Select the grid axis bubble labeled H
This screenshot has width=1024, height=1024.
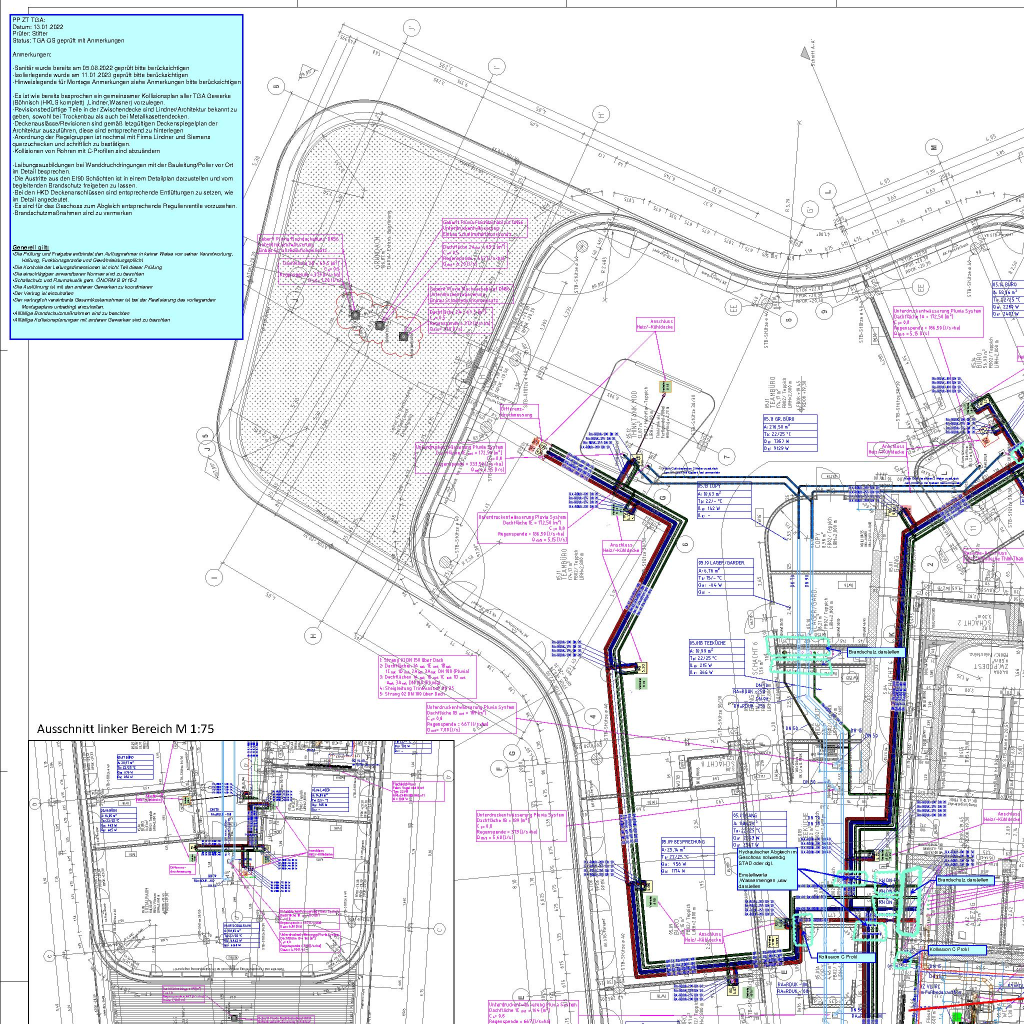312,635
